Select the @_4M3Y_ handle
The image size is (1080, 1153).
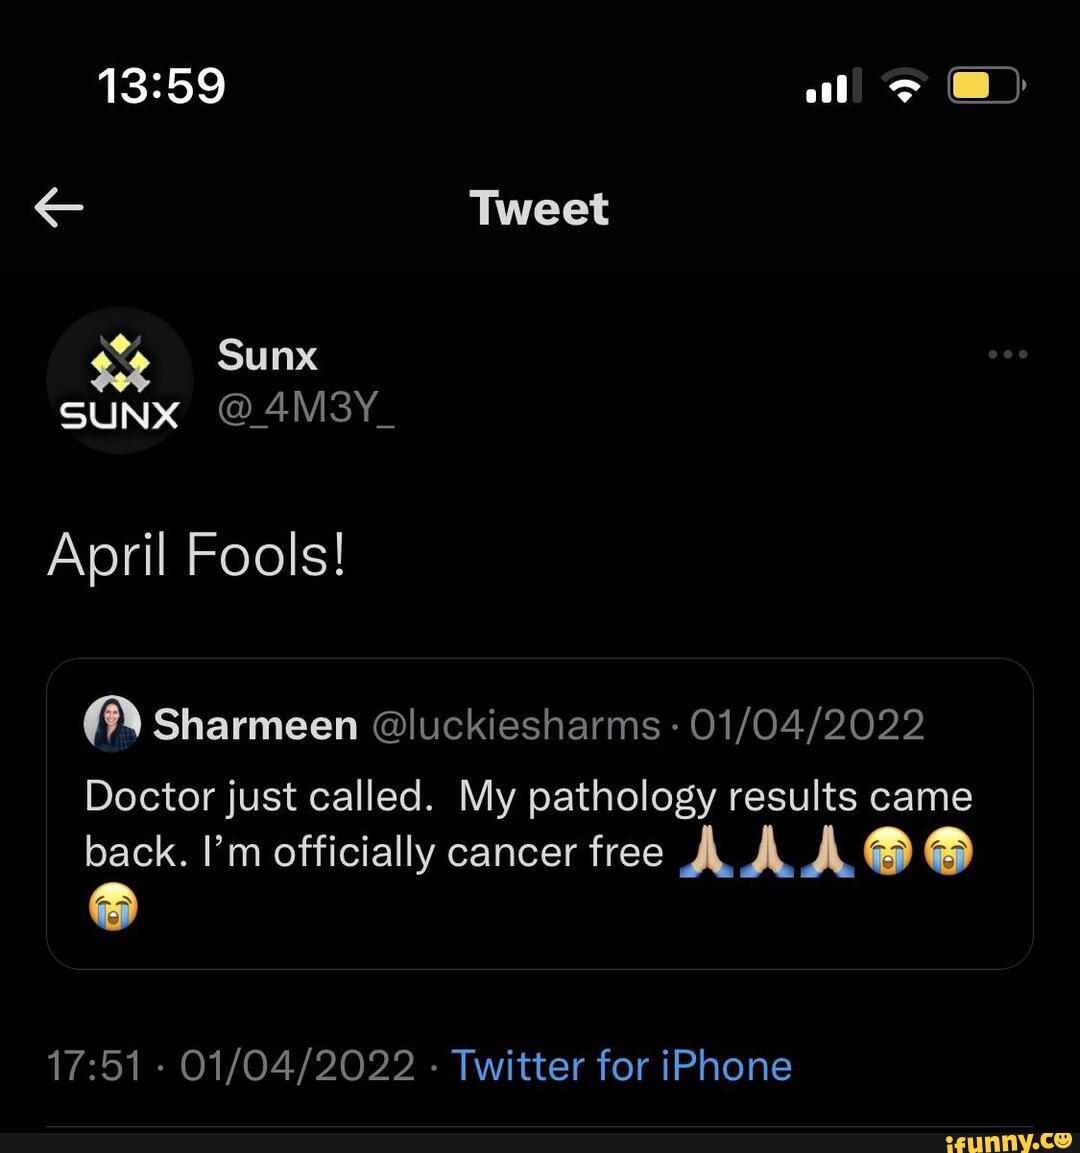pos(306,408)
